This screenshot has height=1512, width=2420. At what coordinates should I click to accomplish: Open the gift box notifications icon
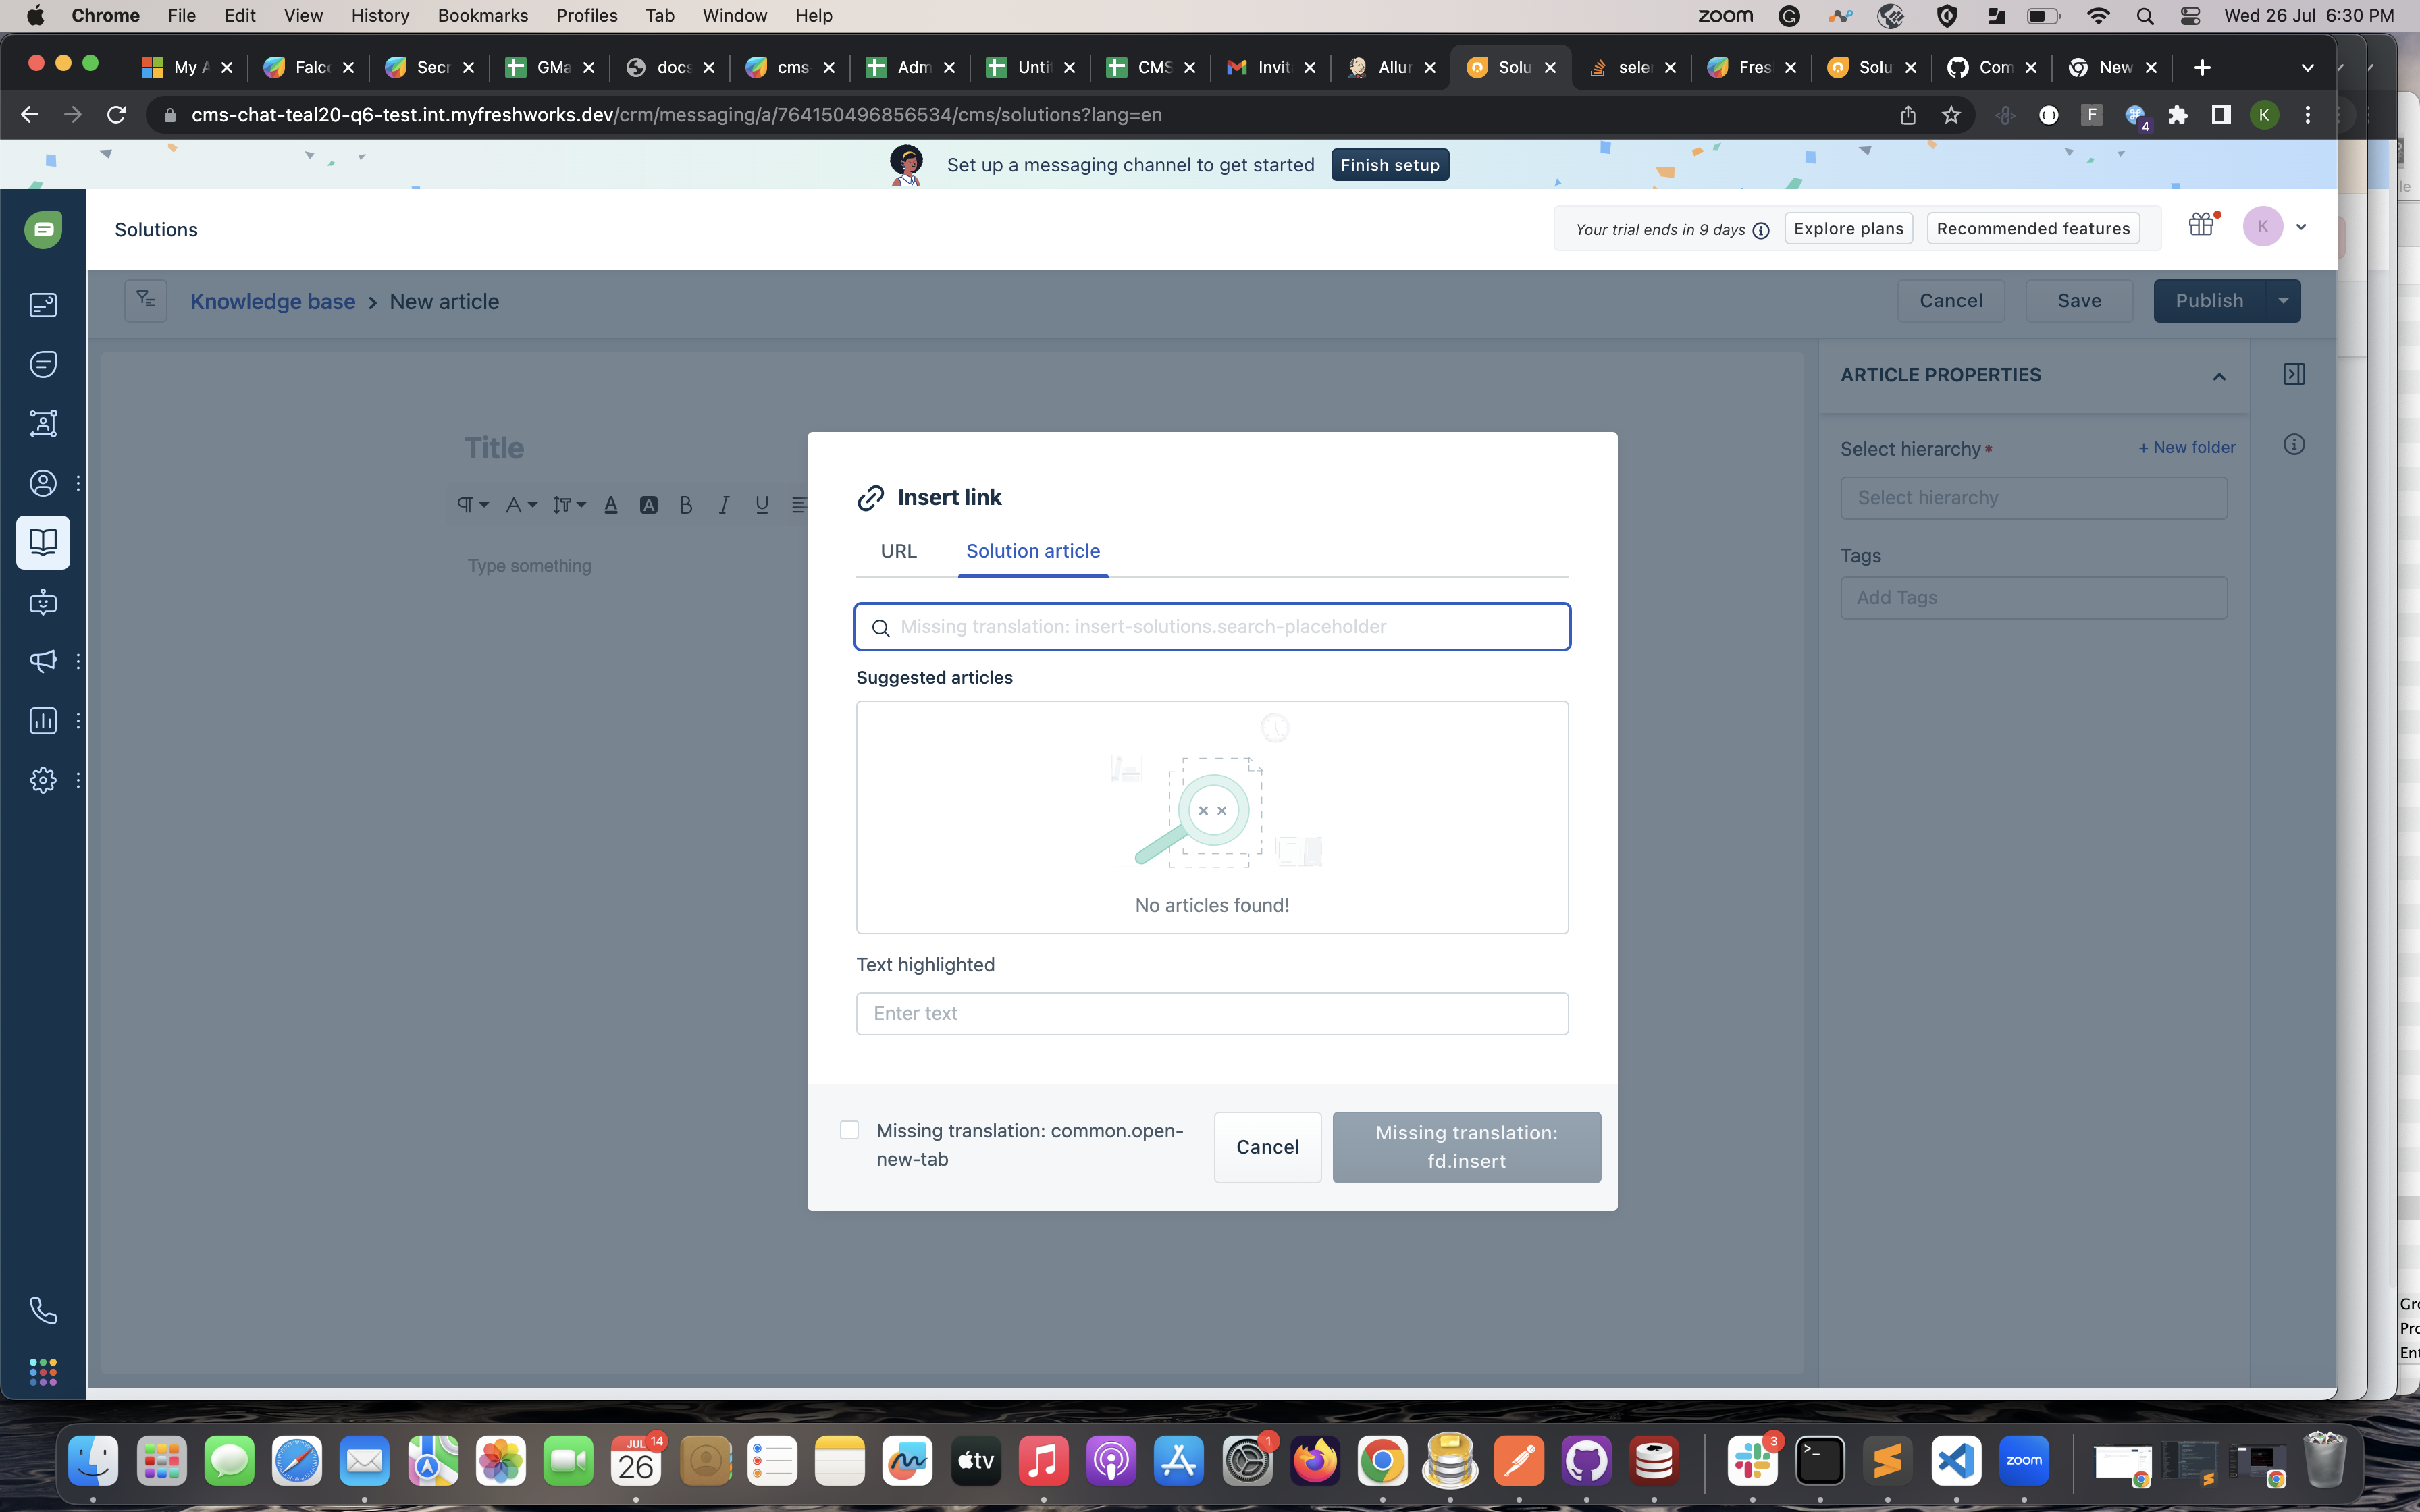2200,225
